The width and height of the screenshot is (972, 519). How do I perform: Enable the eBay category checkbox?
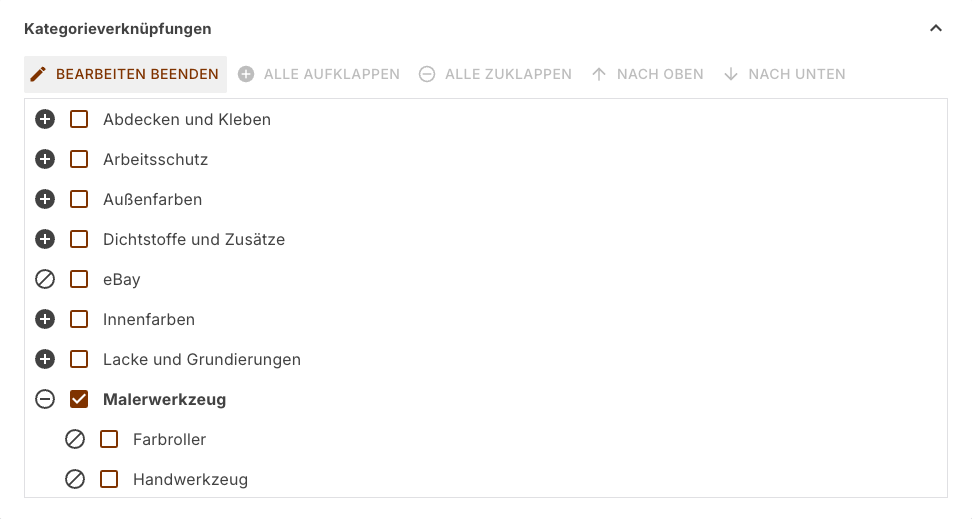coord(79,280)
